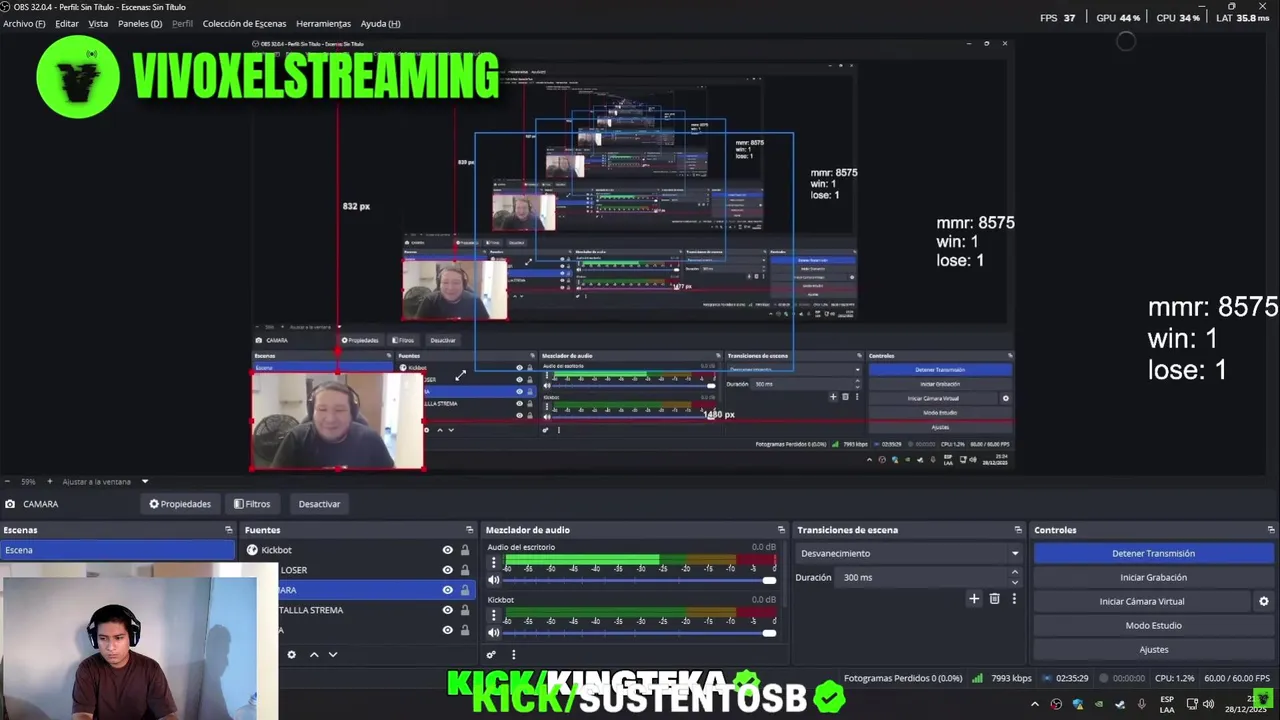Open transition properties three-dot menu
The image size is (1280, 720).
click(1014, 599)
